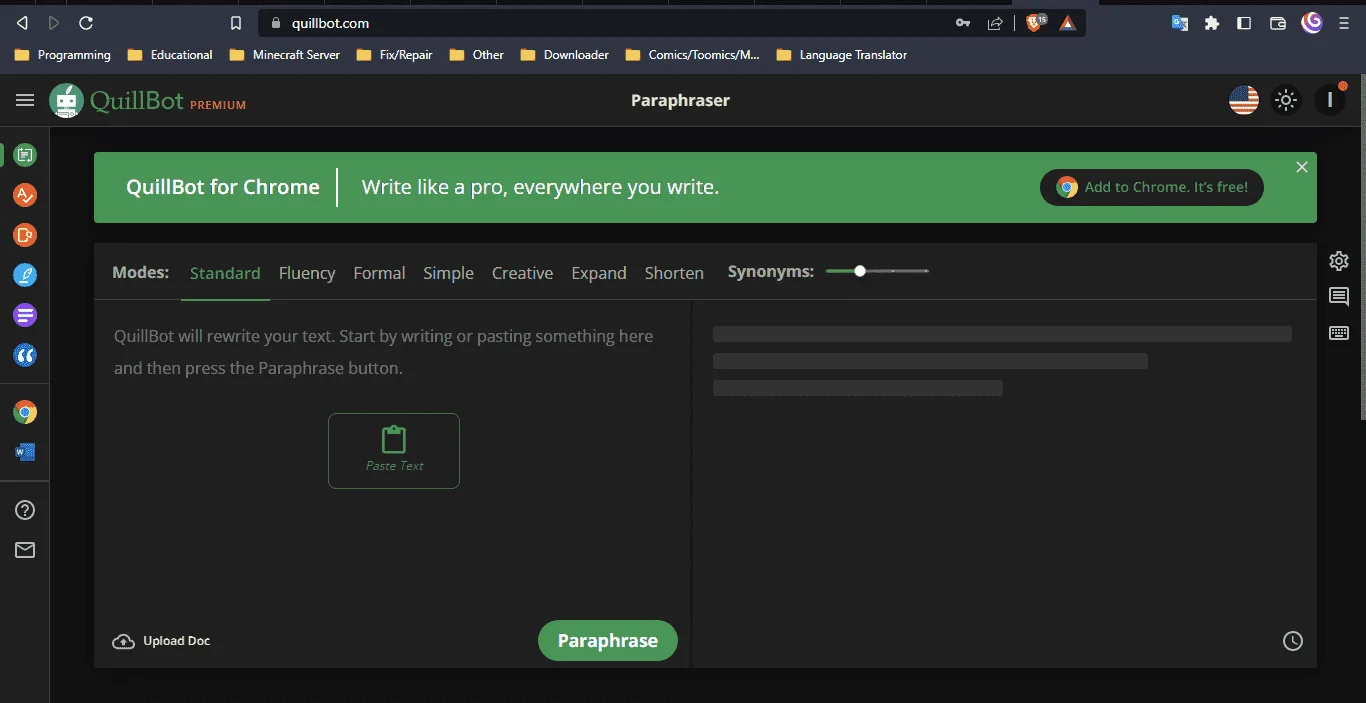This screenshot has height=703, width=1366.
Task: Open the history clock icon
Action: pos(1293,641)
